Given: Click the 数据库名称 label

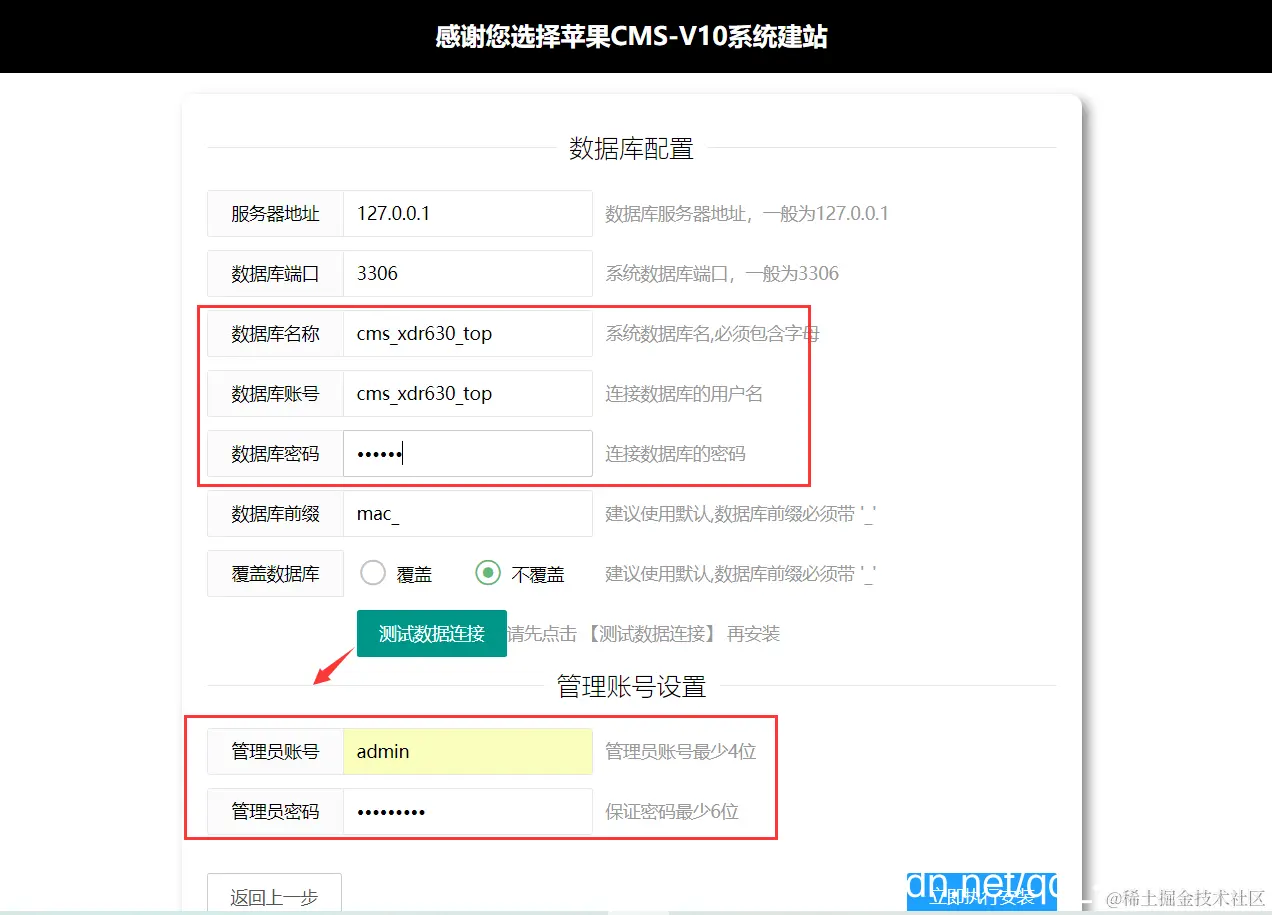Looking at the screenshot, I should 275,333.
